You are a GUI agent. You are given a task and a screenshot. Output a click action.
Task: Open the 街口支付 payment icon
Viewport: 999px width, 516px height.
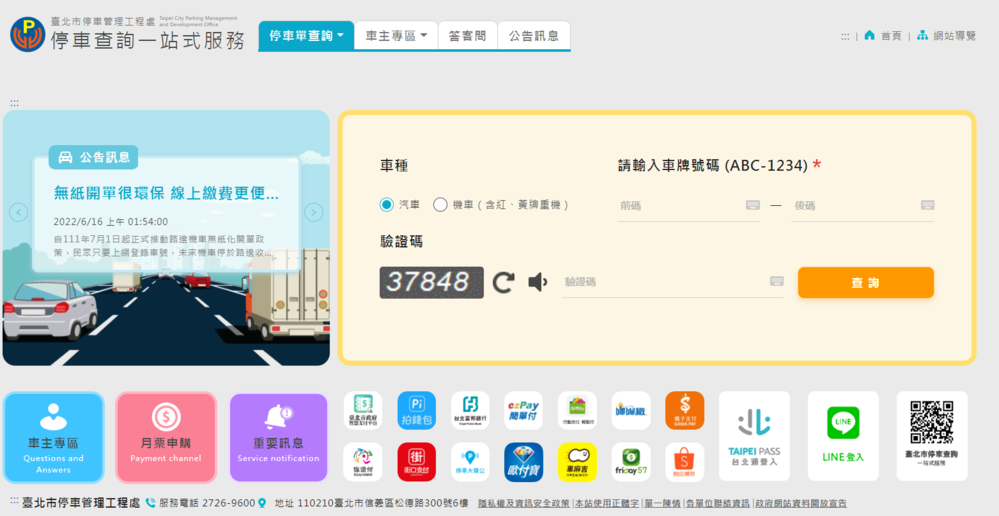416,461
